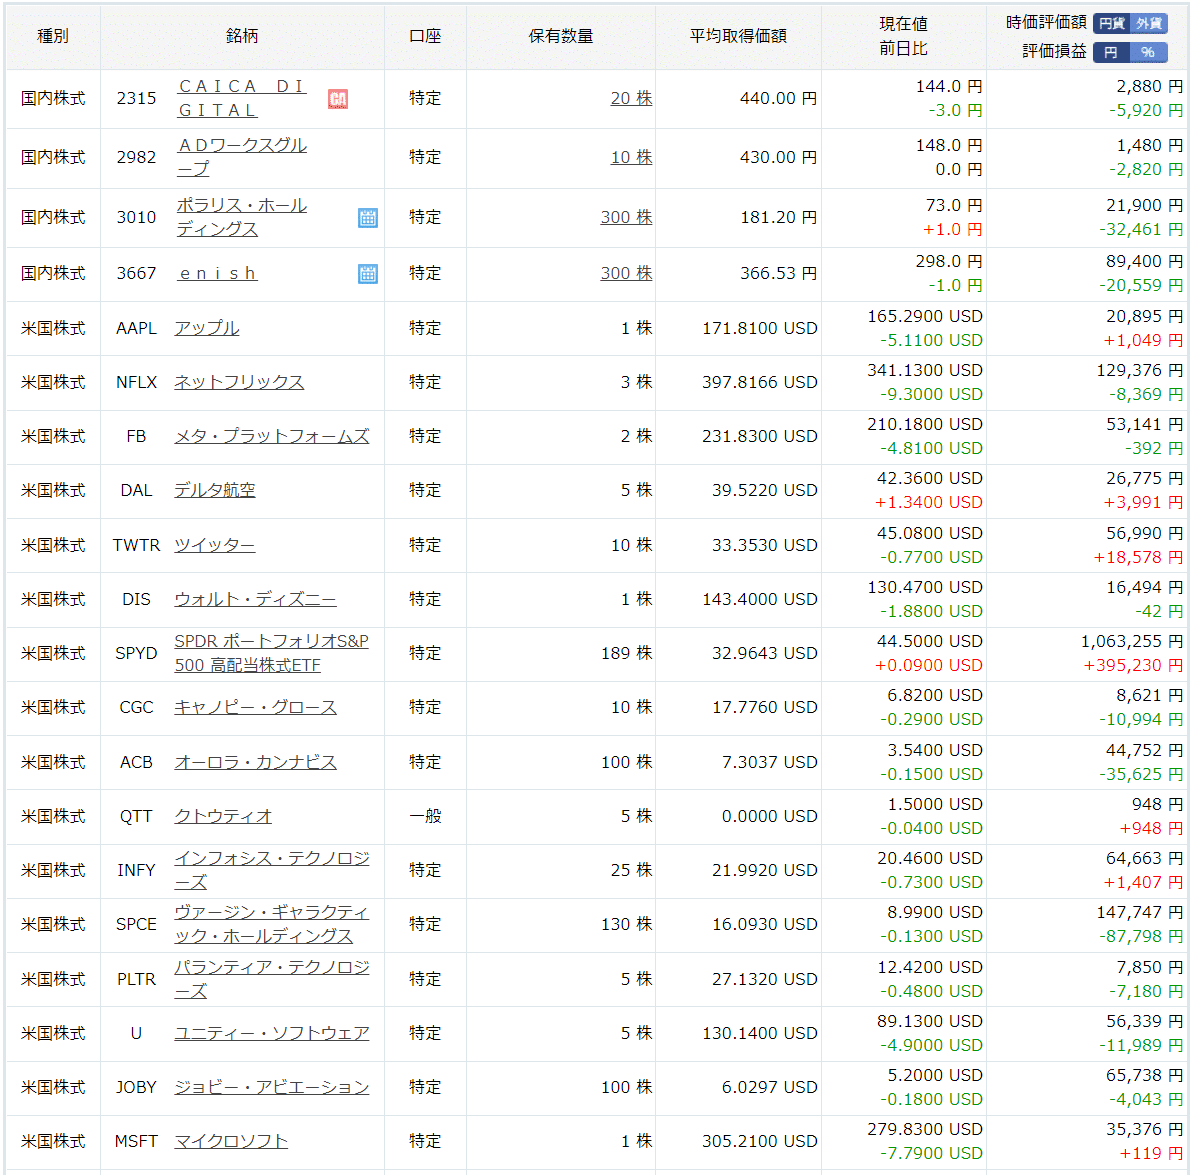Click the 341.1300 USD current price
The width and height of the screenshot is (1198, 1175).
(924, 371)
